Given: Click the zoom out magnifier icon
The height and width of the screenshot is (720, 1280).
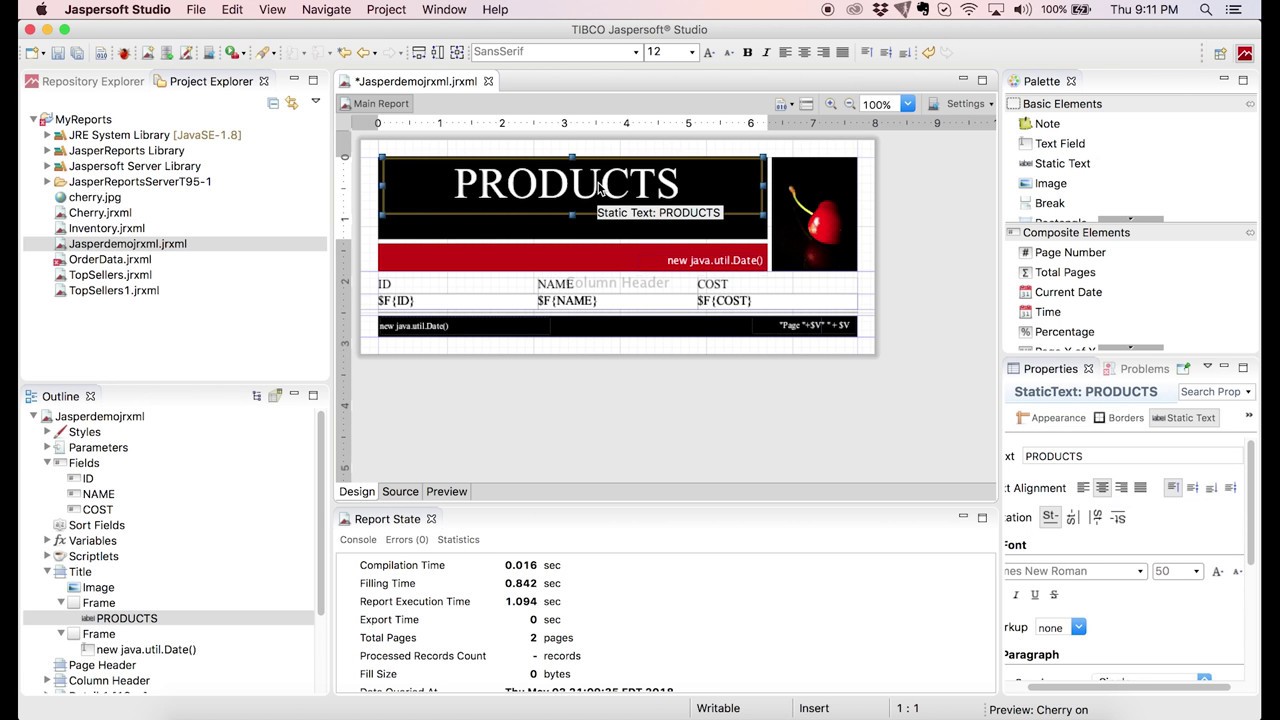Looking at the screenshot, I should click(x=850, y=104).
